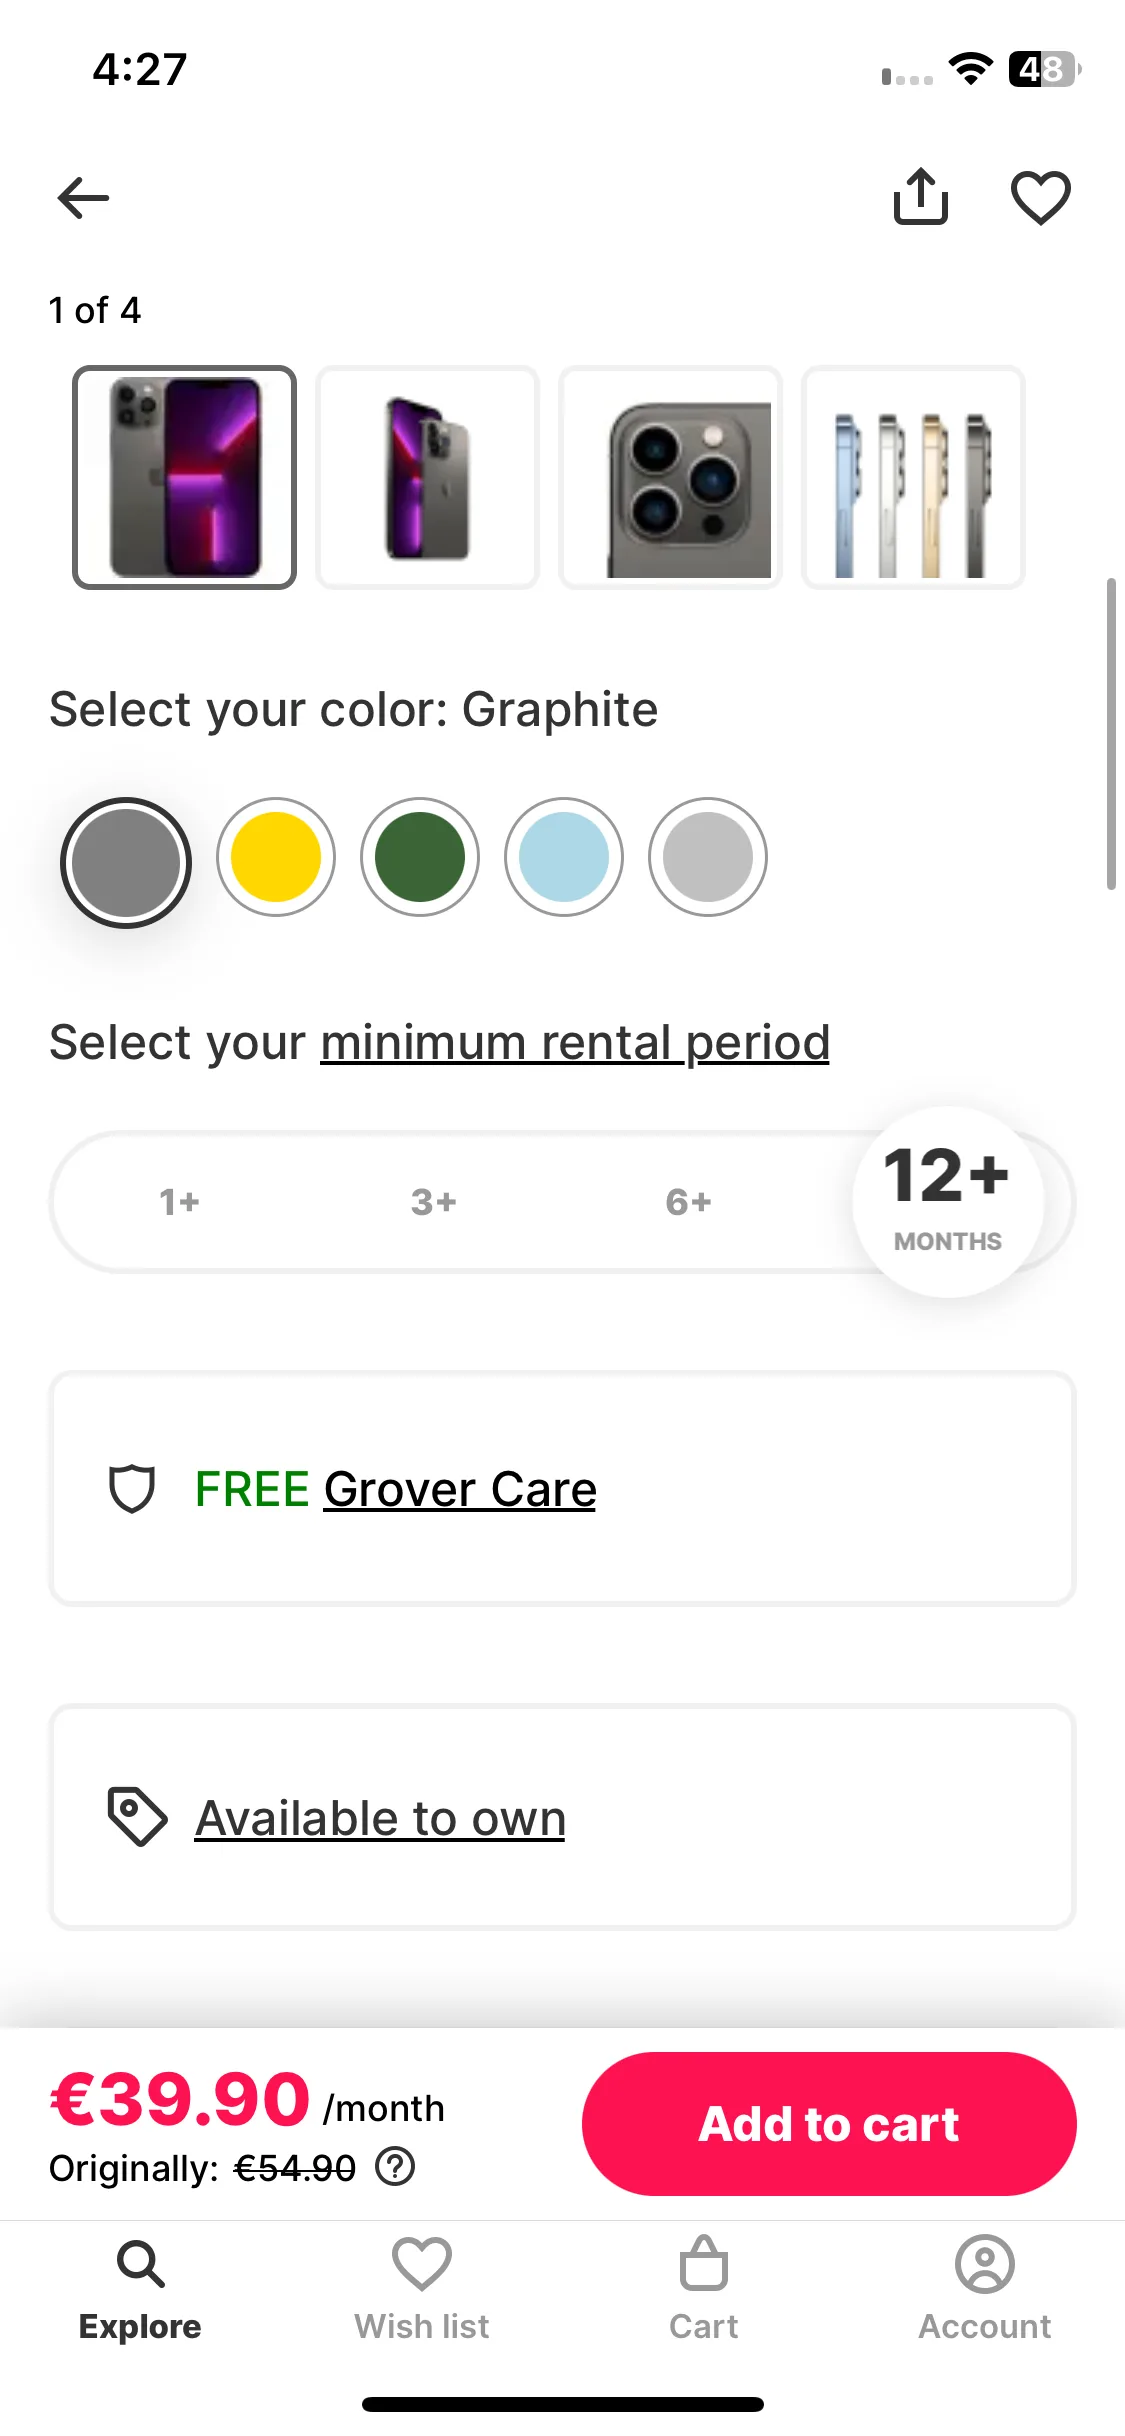Select the 6+ month rental period
This screenshot has width=1125, height=2436.
pyautogui.click(x=689, y=1201)
